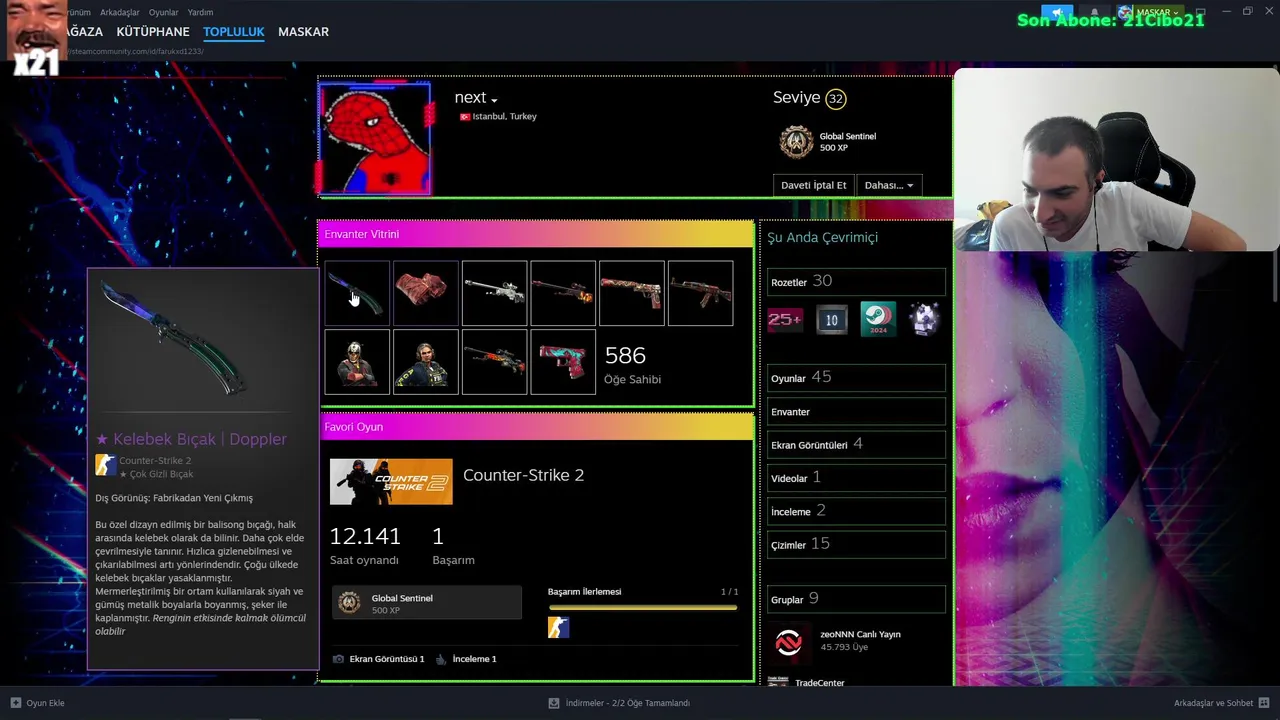Open Videolar 1 link
The height and width of the screenshot is (720, 1280).
click(856, 478)
